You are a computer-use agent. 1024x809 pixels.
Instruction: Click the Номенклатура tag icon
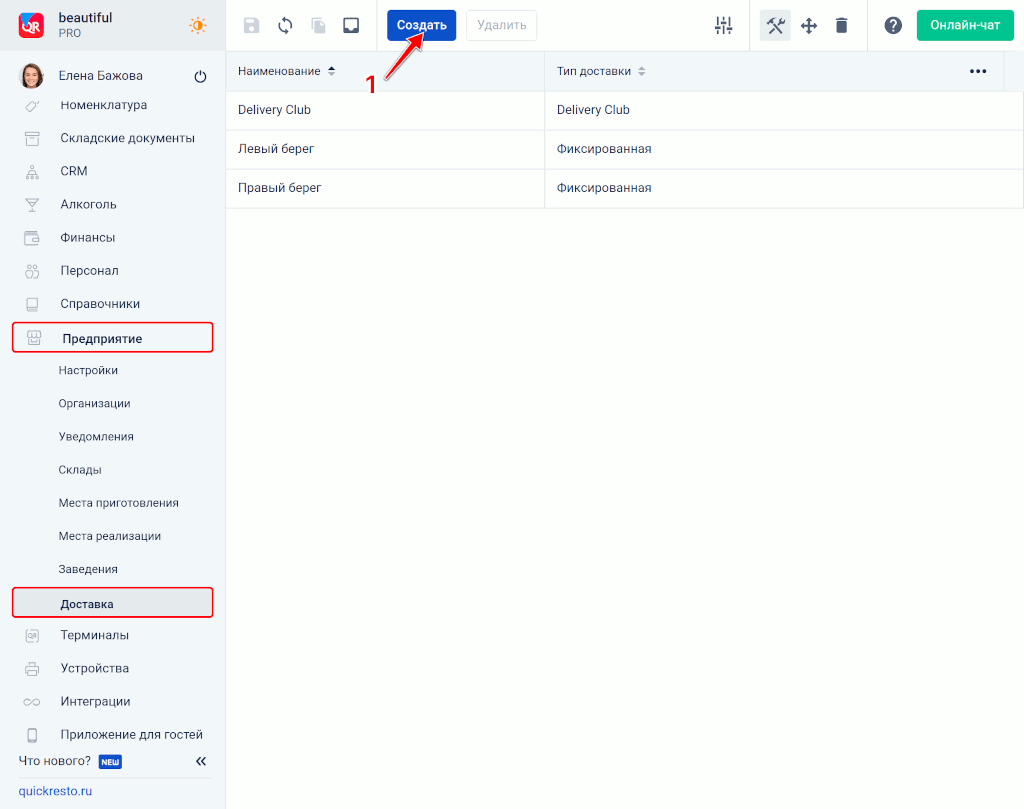[32, 106]
